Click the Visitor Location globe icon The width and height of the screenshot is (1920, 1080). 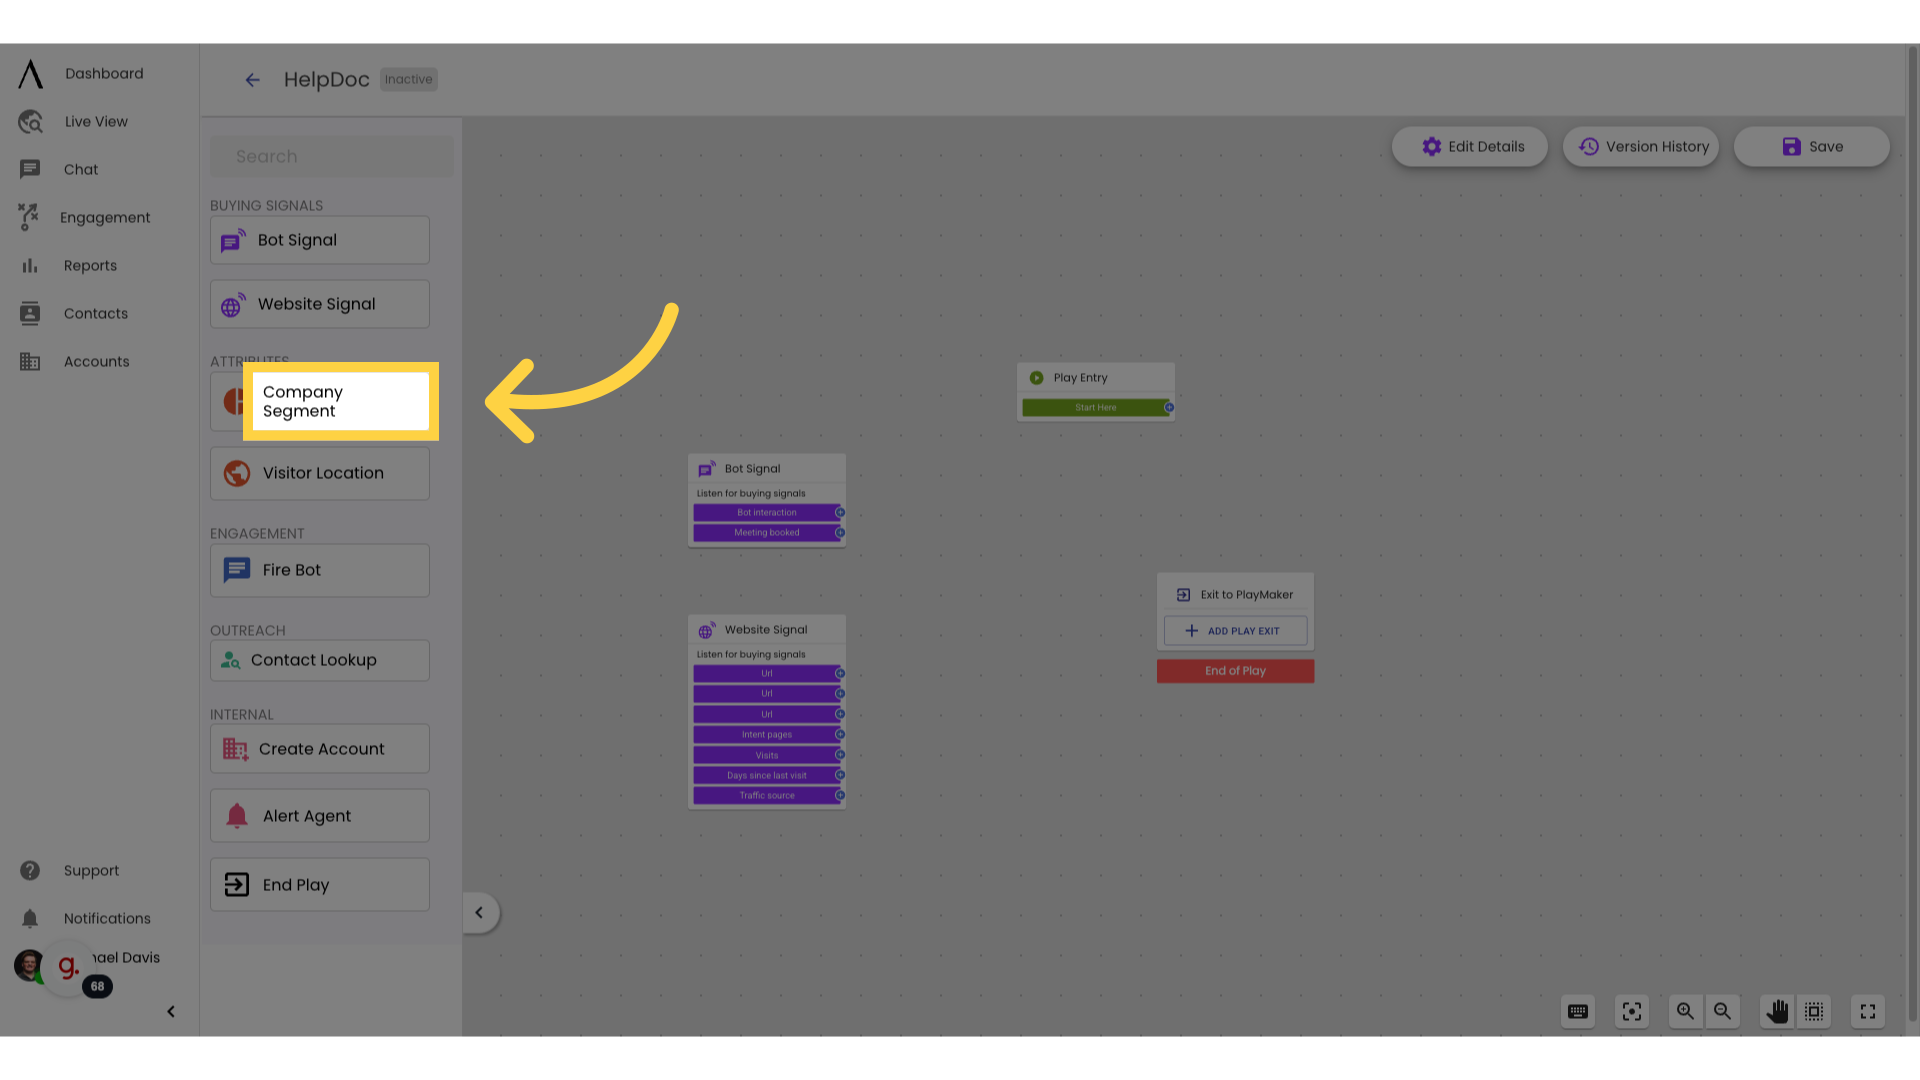click(237, 473)
